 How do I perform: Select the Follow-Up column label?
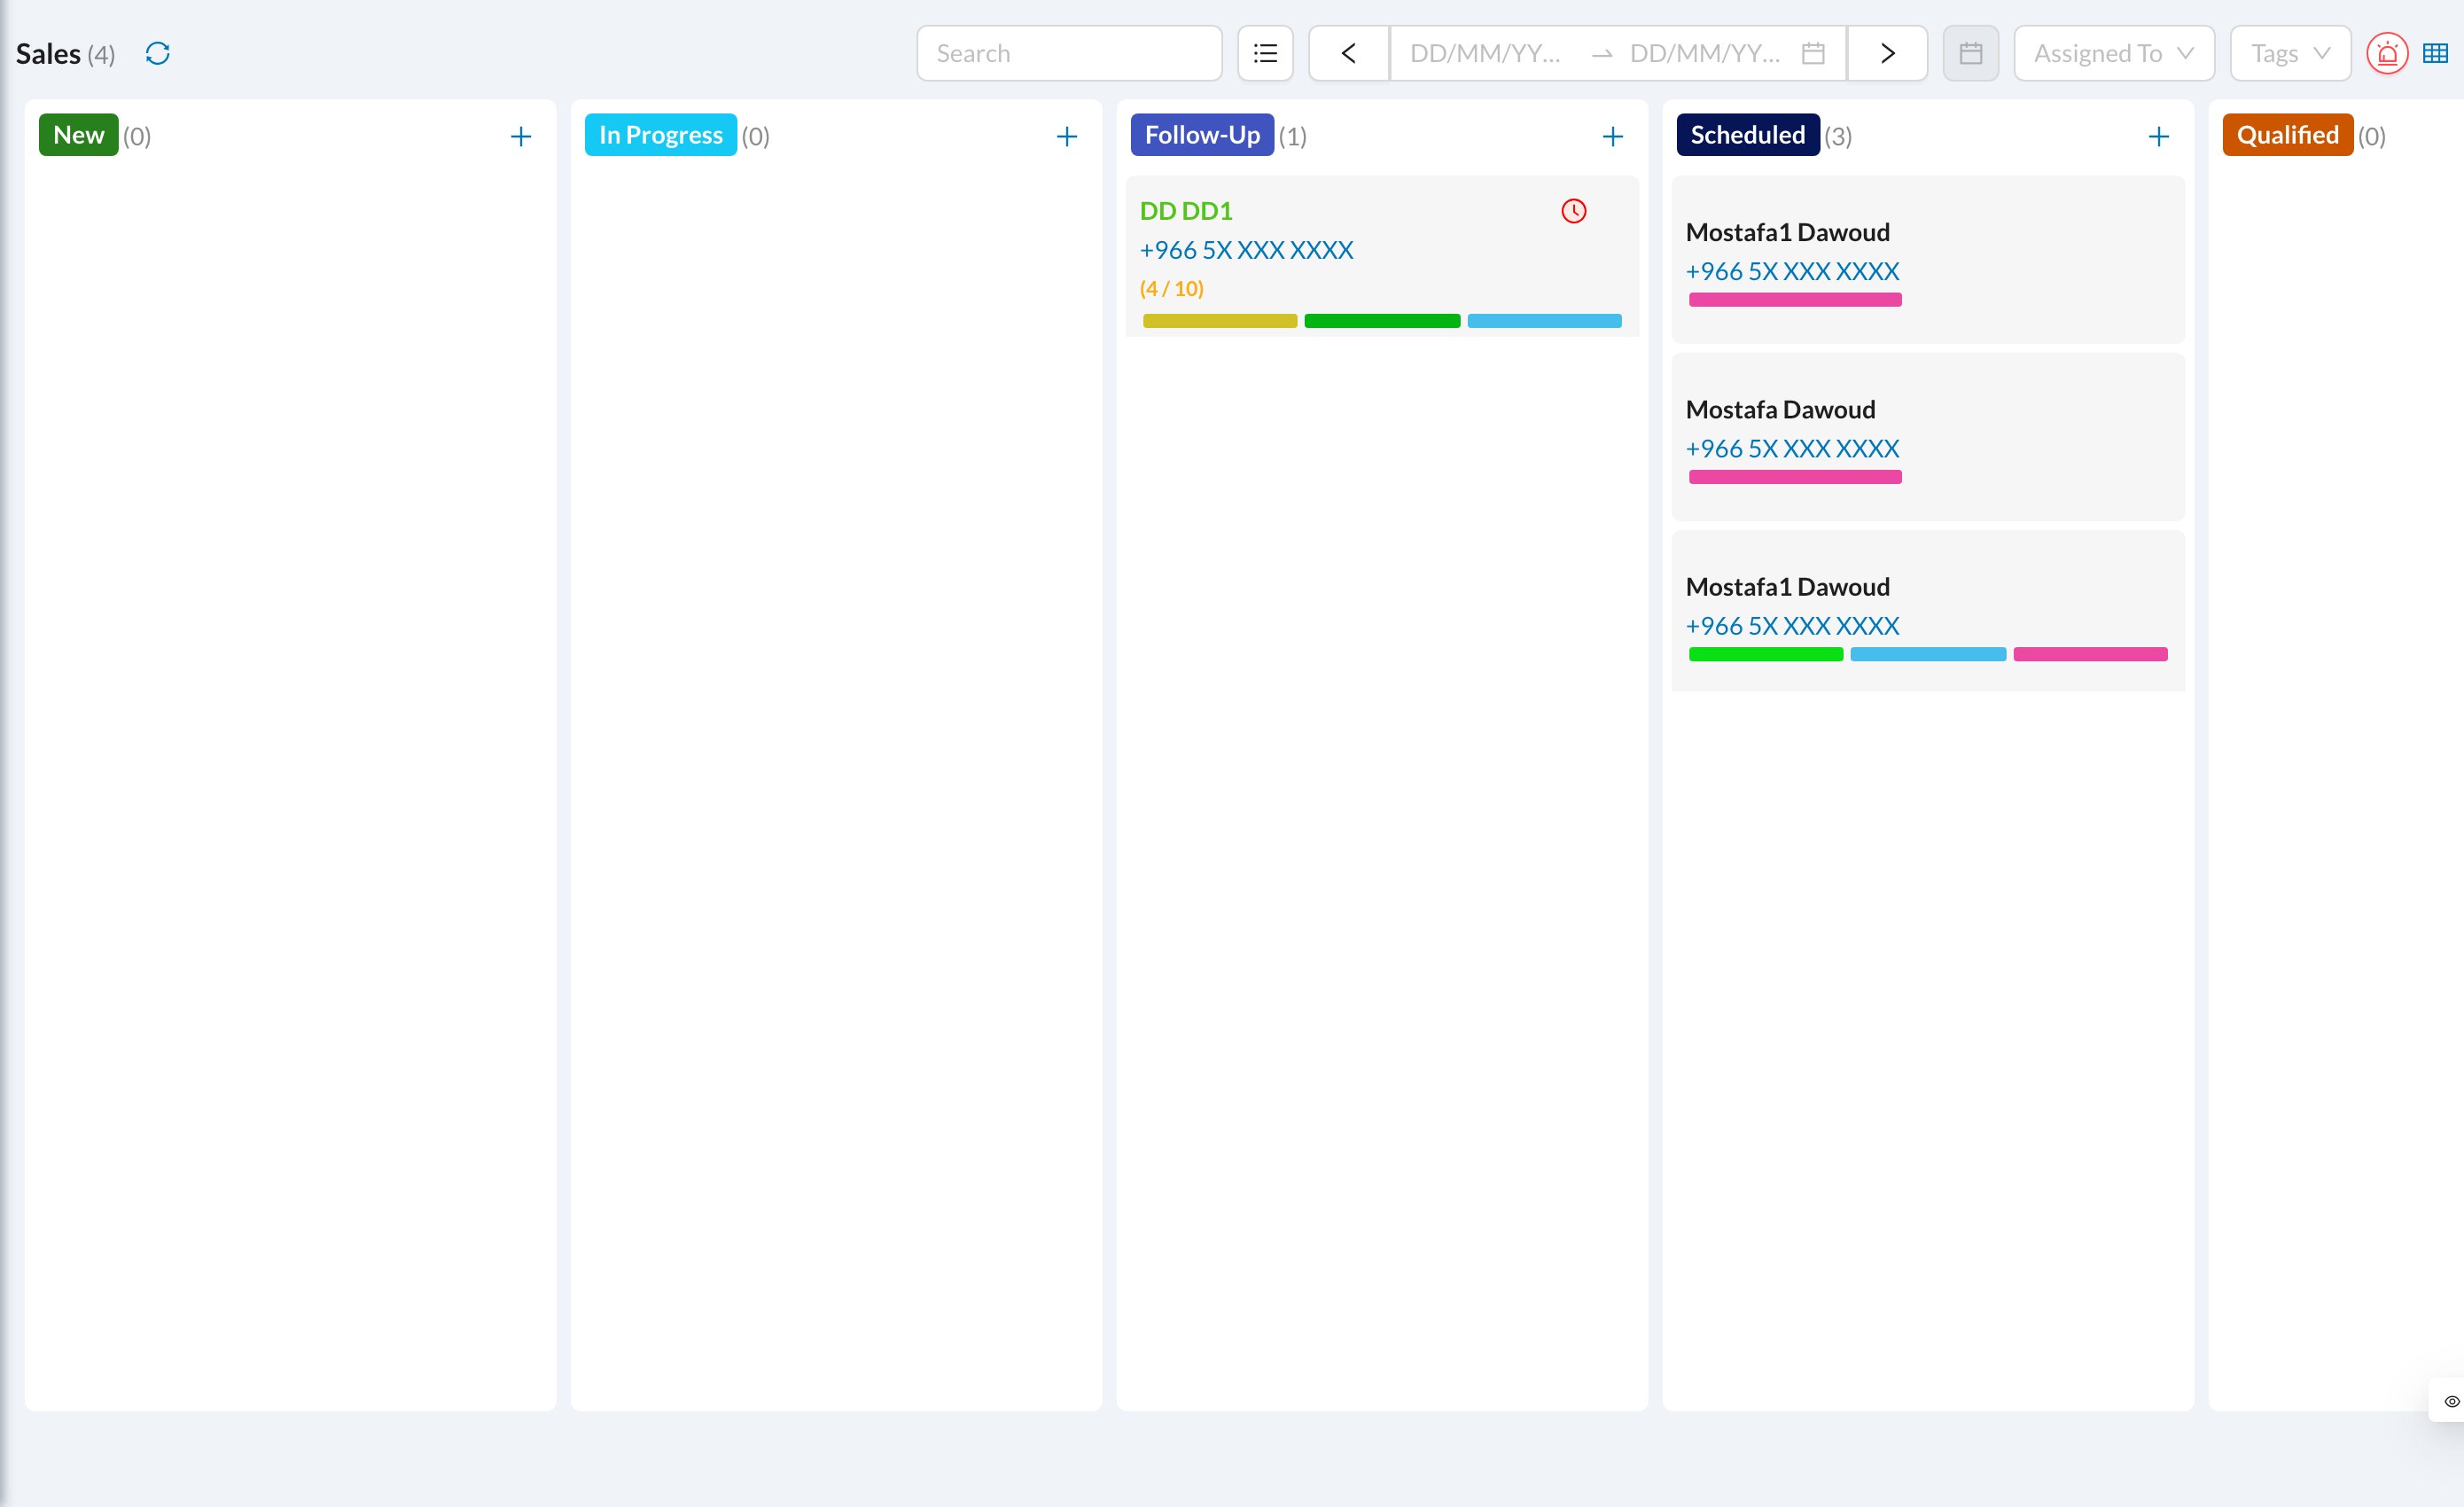(1202, 135)
